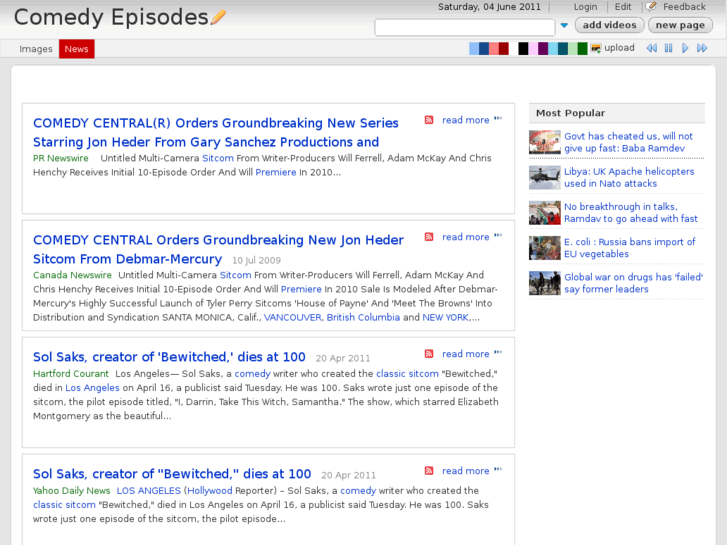Viewport: 727px width, 545px height.
Task: Click arrows icon after read more in Hartford Courant article
Action: click(498, 353)
